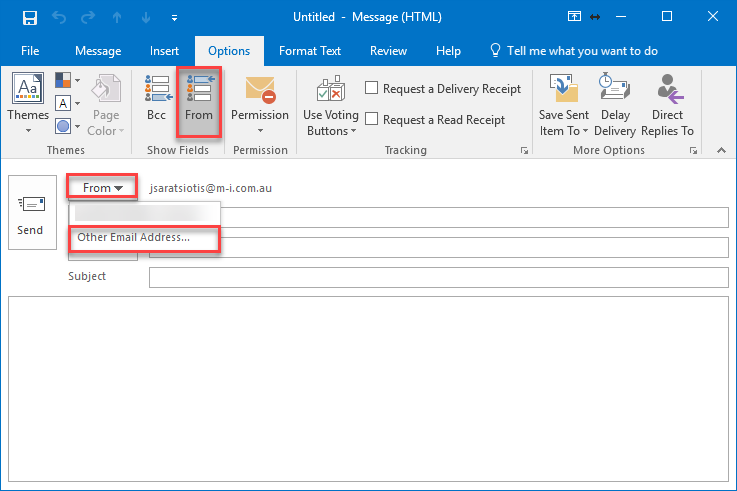Open the From dropdown button
737x491 pixels.
tap(102, 187)
